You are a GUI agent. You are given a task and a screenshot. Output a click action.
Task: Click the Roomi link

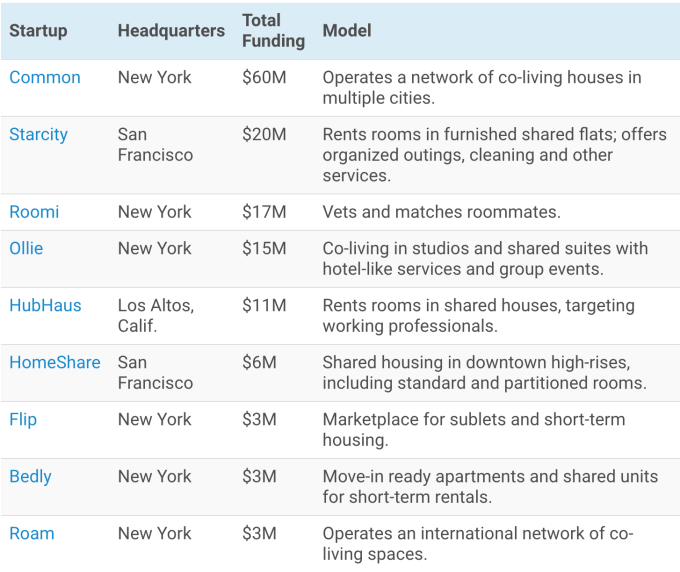[x=34, y=212]
